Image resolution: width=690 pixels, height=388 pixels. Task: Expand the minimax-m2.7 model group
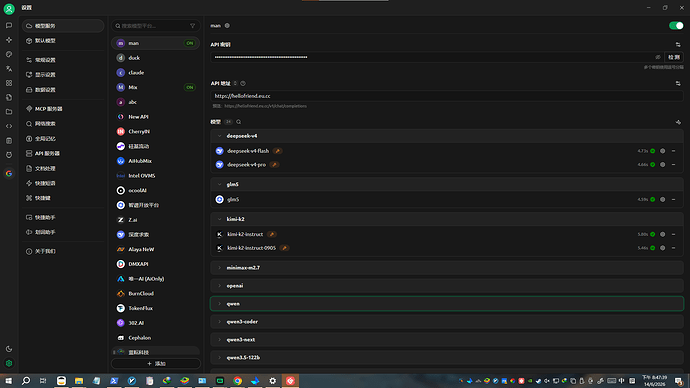point(447,267)
